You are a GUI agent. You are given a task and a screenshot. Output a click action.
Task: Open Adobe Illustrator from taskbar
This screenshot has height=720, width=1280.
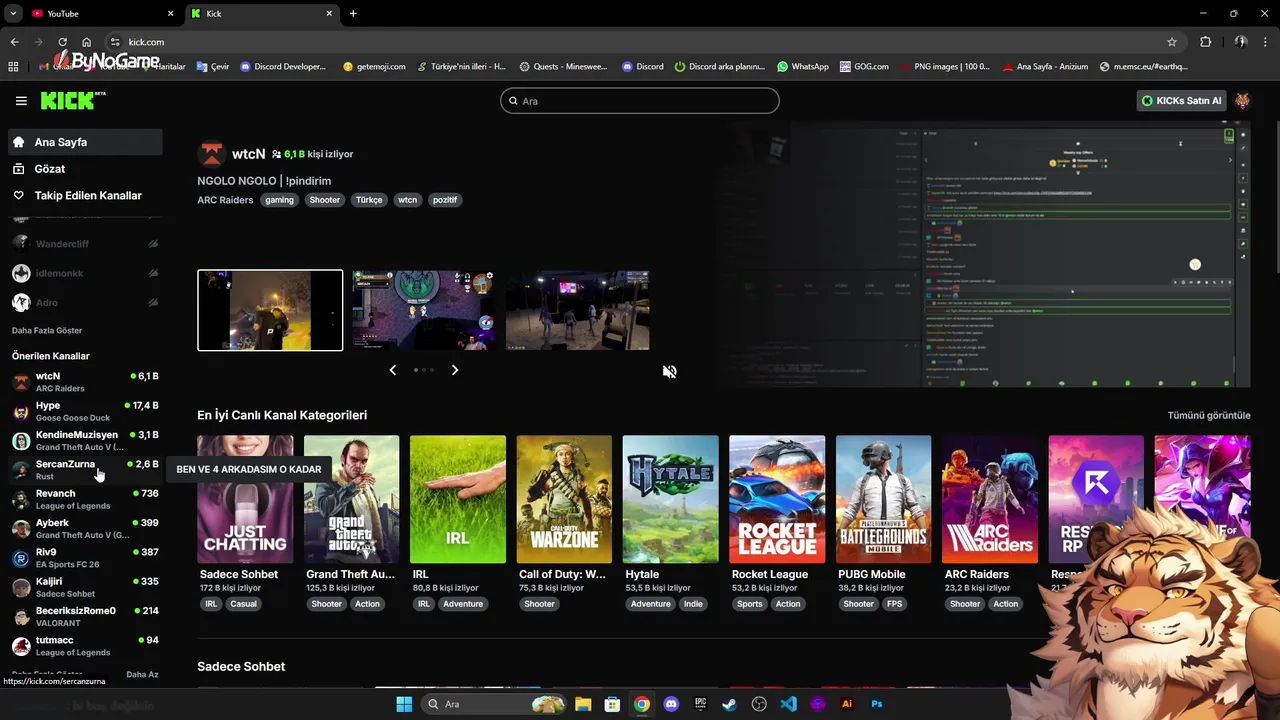[847, 704]
